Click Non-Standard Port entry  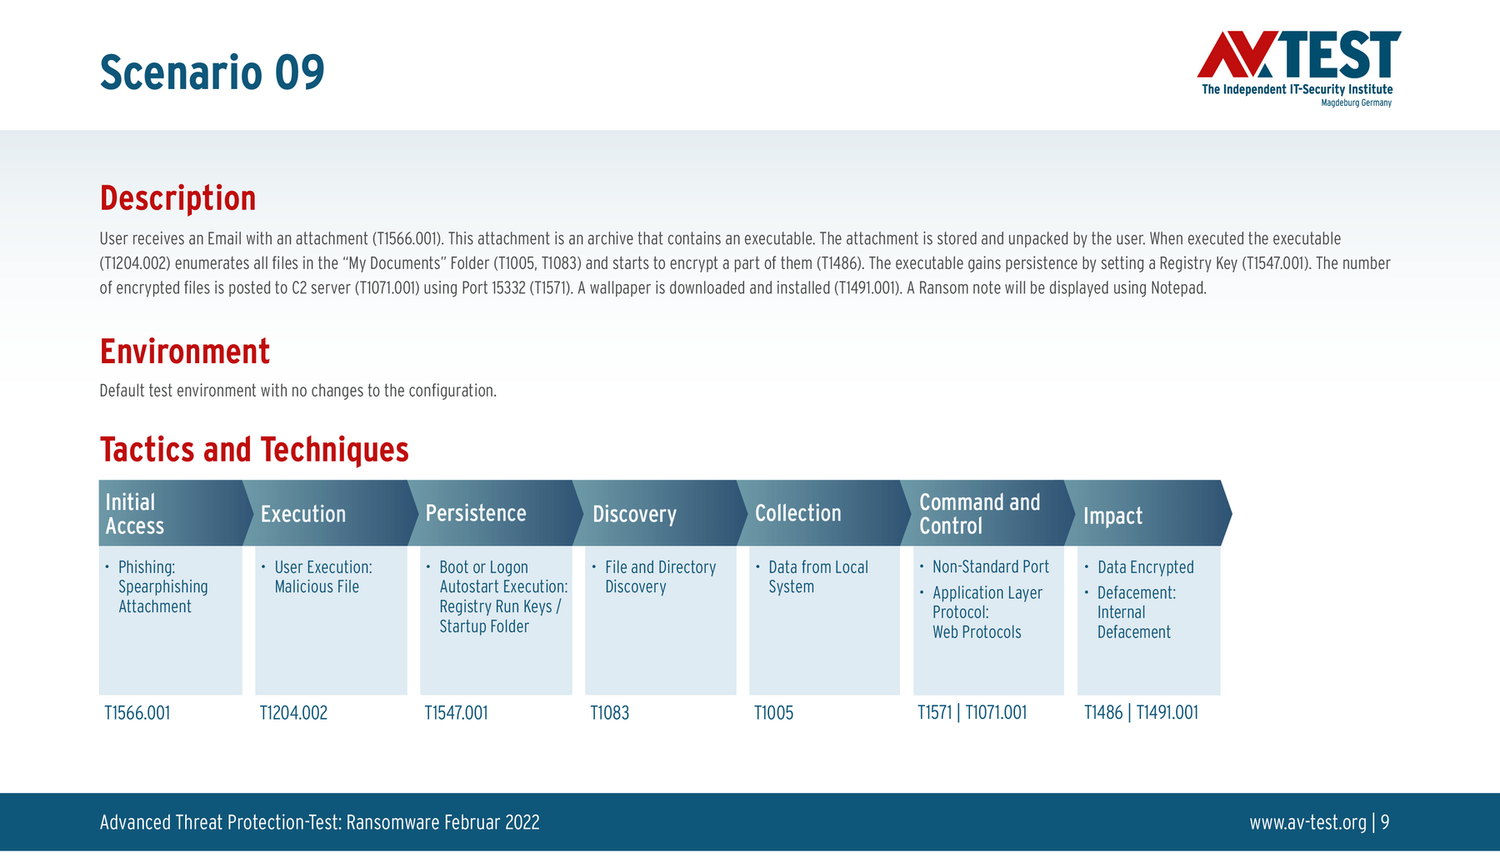[x=990, y=567]
